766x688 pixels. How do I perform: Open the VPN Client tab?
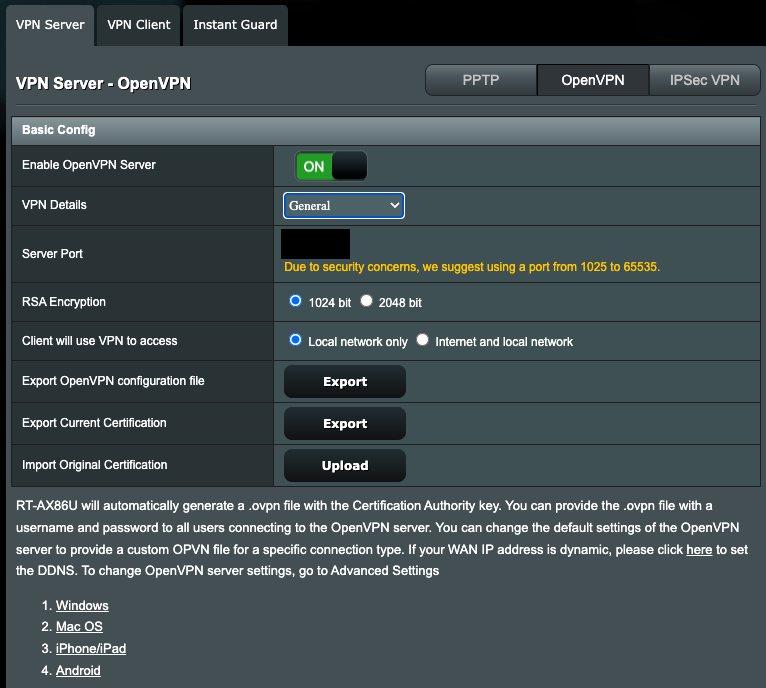pos(139,25)
